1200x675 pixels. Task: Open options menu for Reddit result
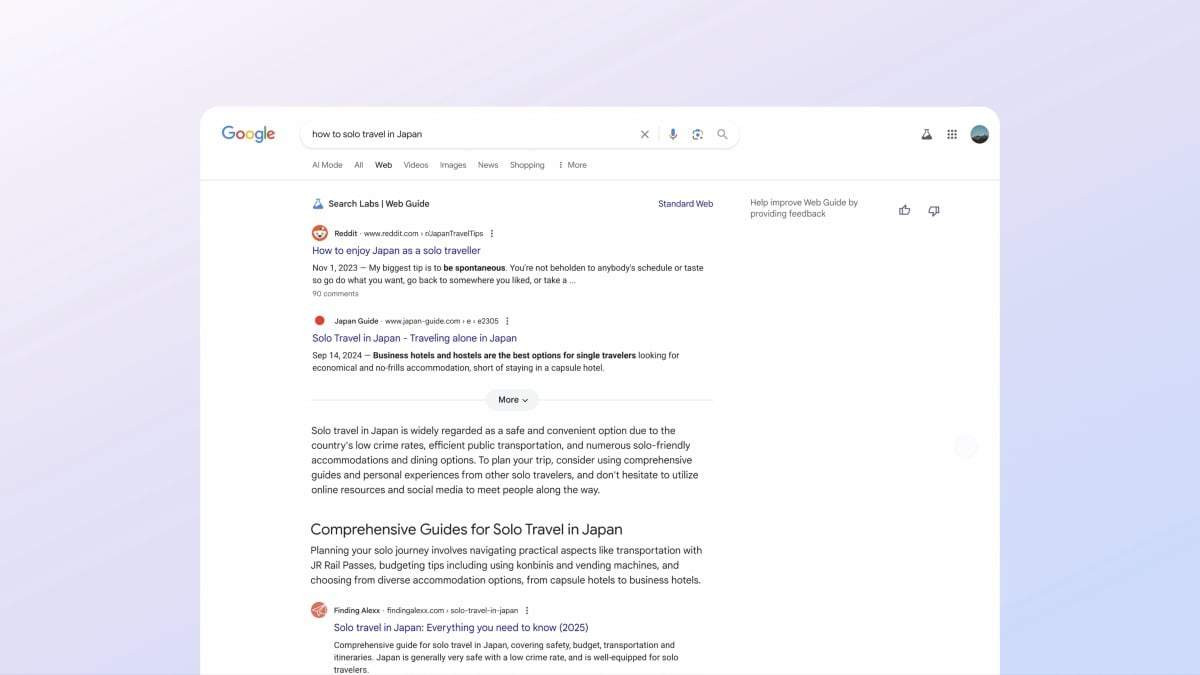coord(492,233)
